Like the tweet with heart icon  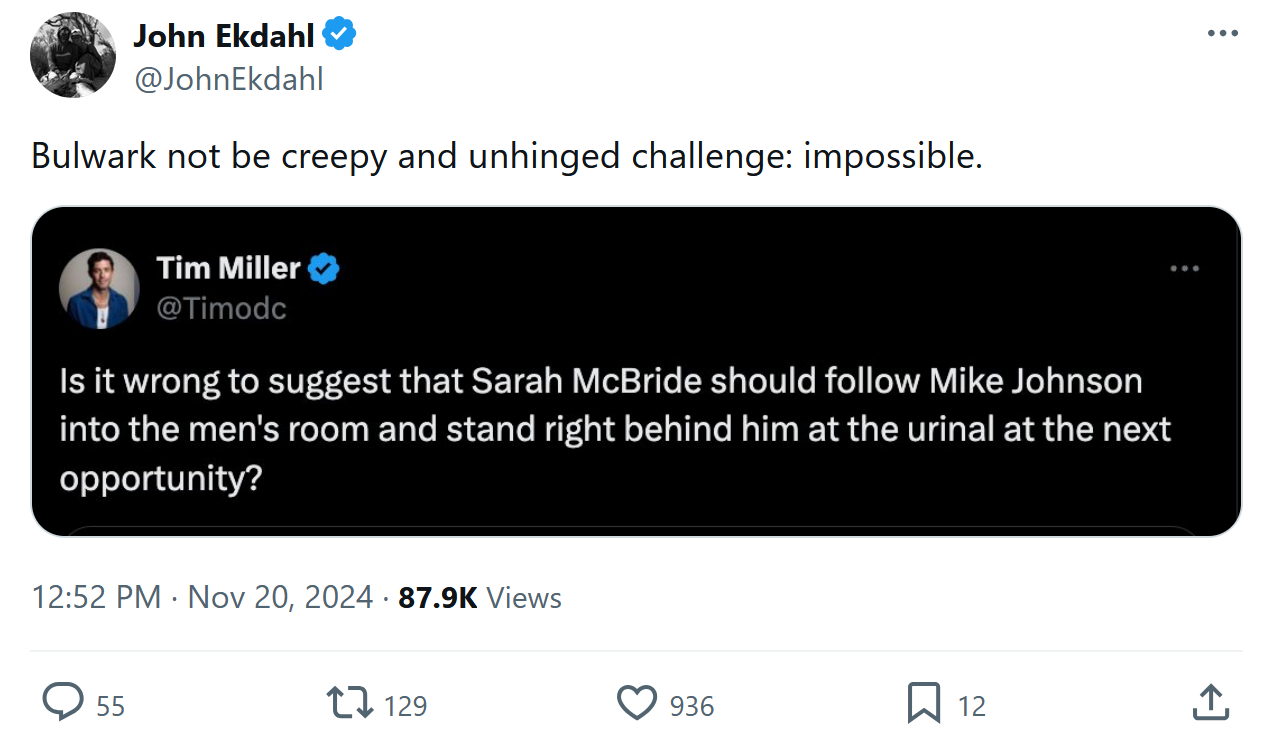pyautogui.click(x=636, y=702)
